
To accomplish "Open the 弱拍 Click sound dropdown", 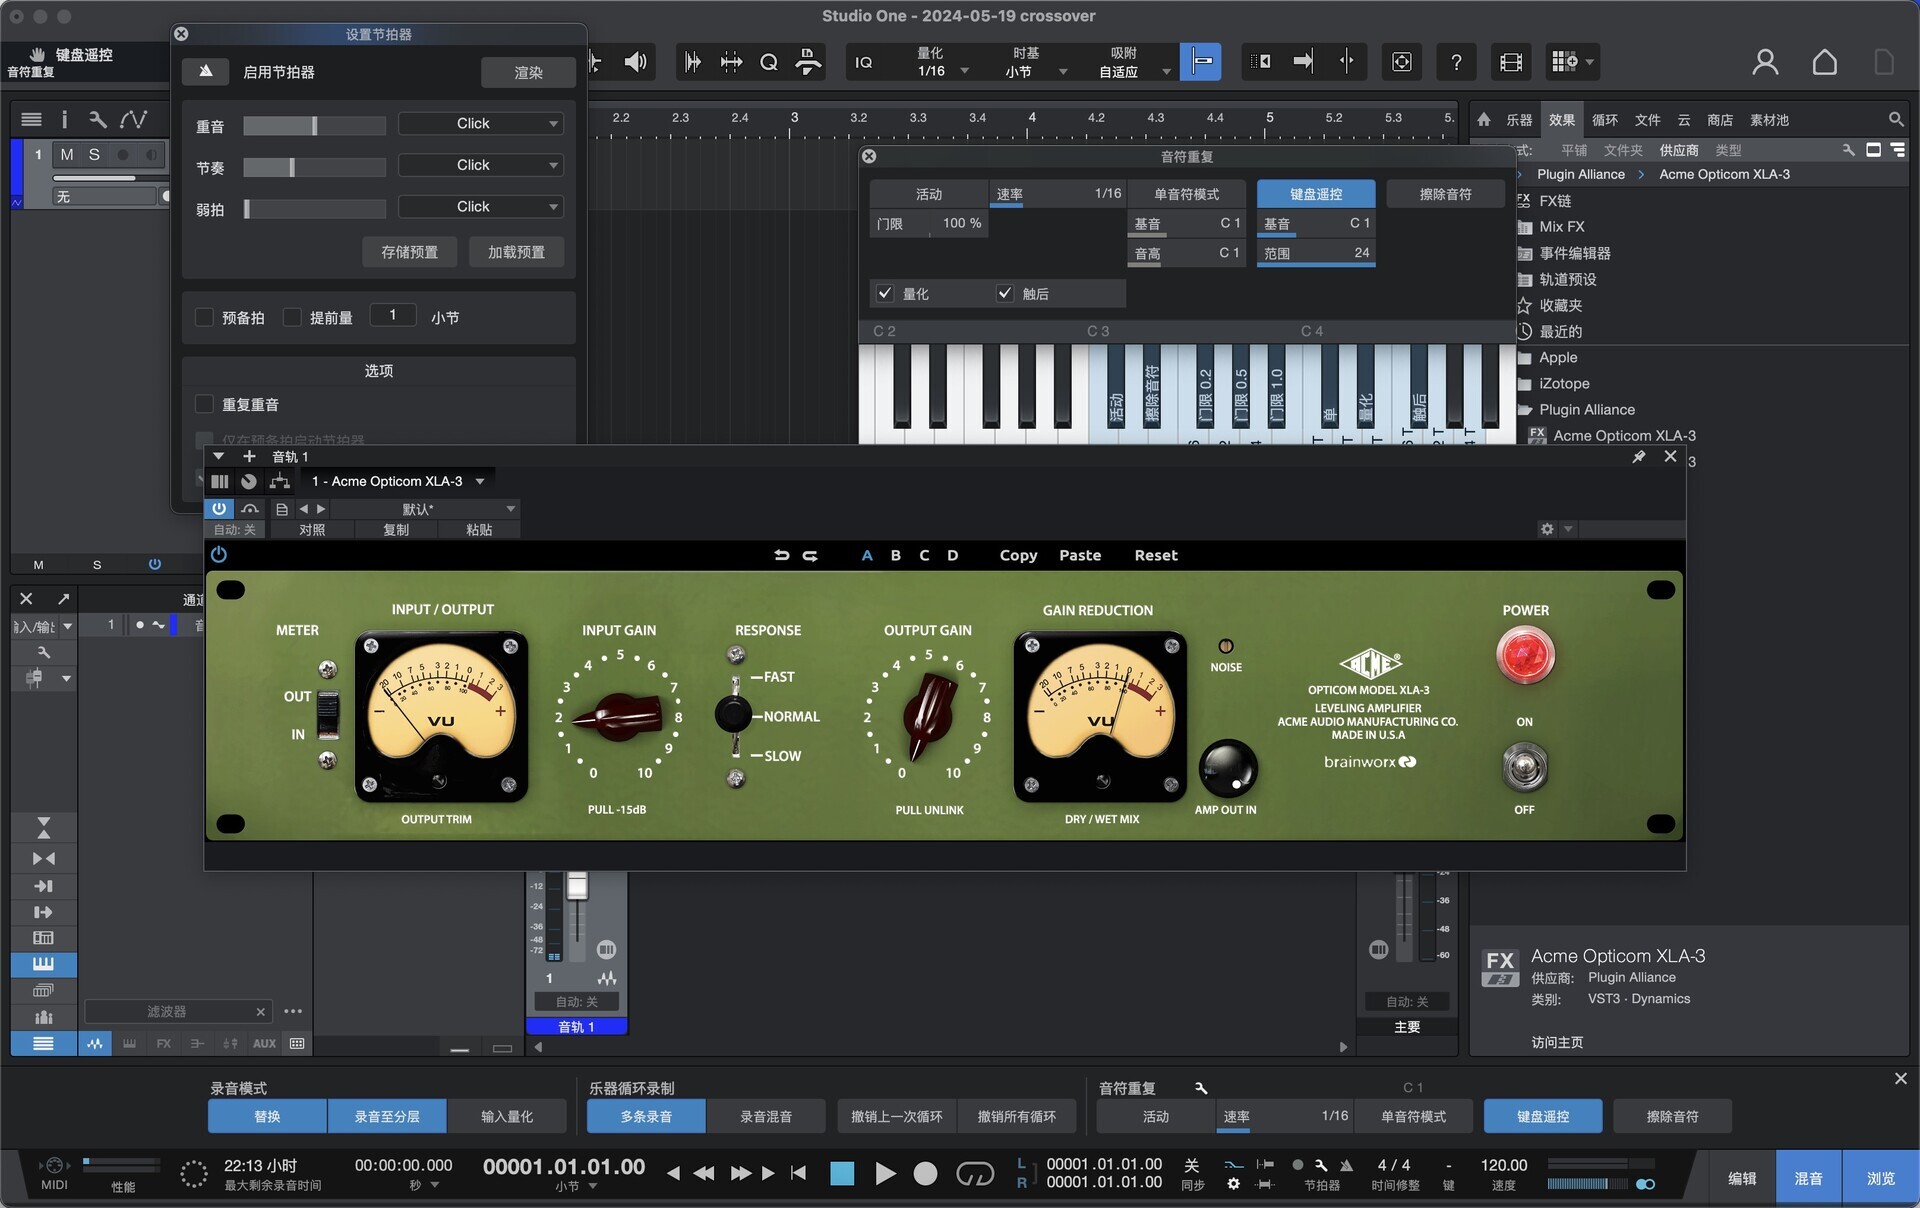I will pos(481,207).
